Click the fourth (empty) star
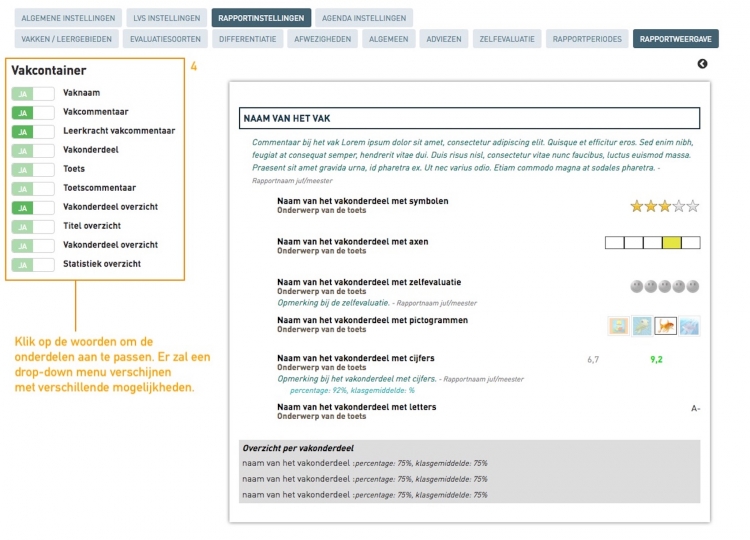This screenshot has width=750, height=540. [x=679, y=207]
